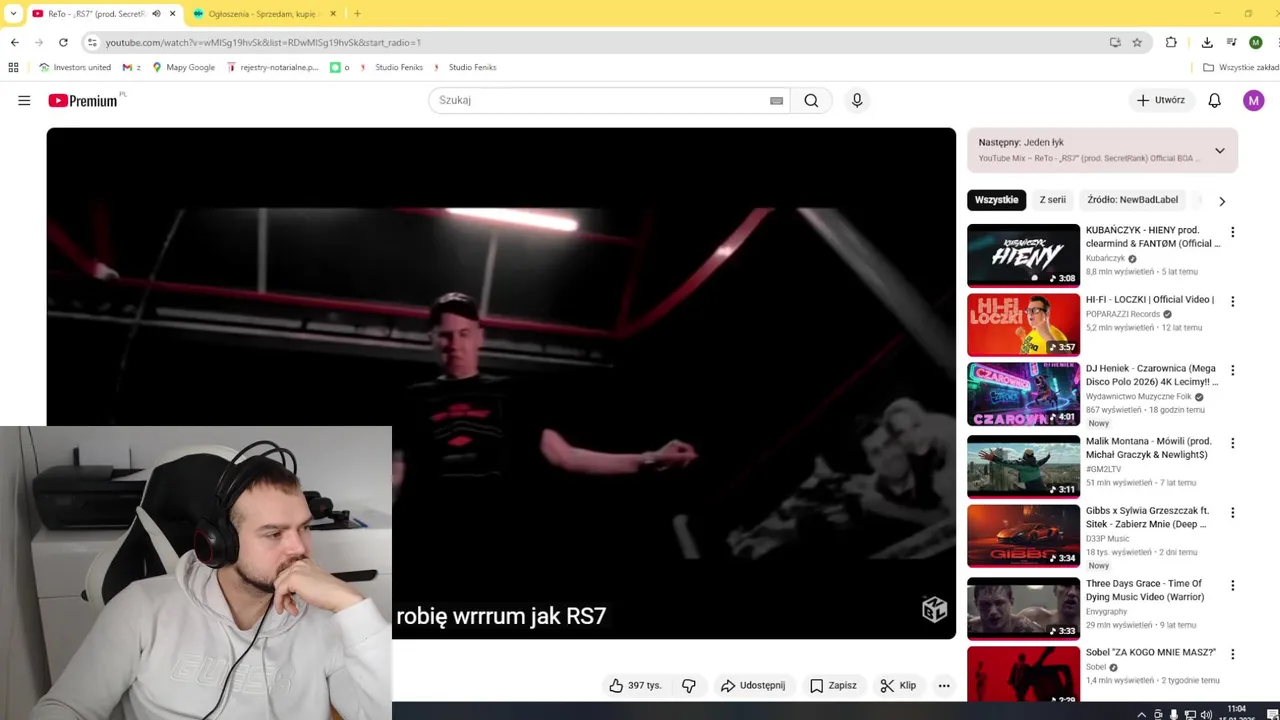Reload the current page
The width and height of the screenshot is (1280, 720).
click(x=63, y=42)
